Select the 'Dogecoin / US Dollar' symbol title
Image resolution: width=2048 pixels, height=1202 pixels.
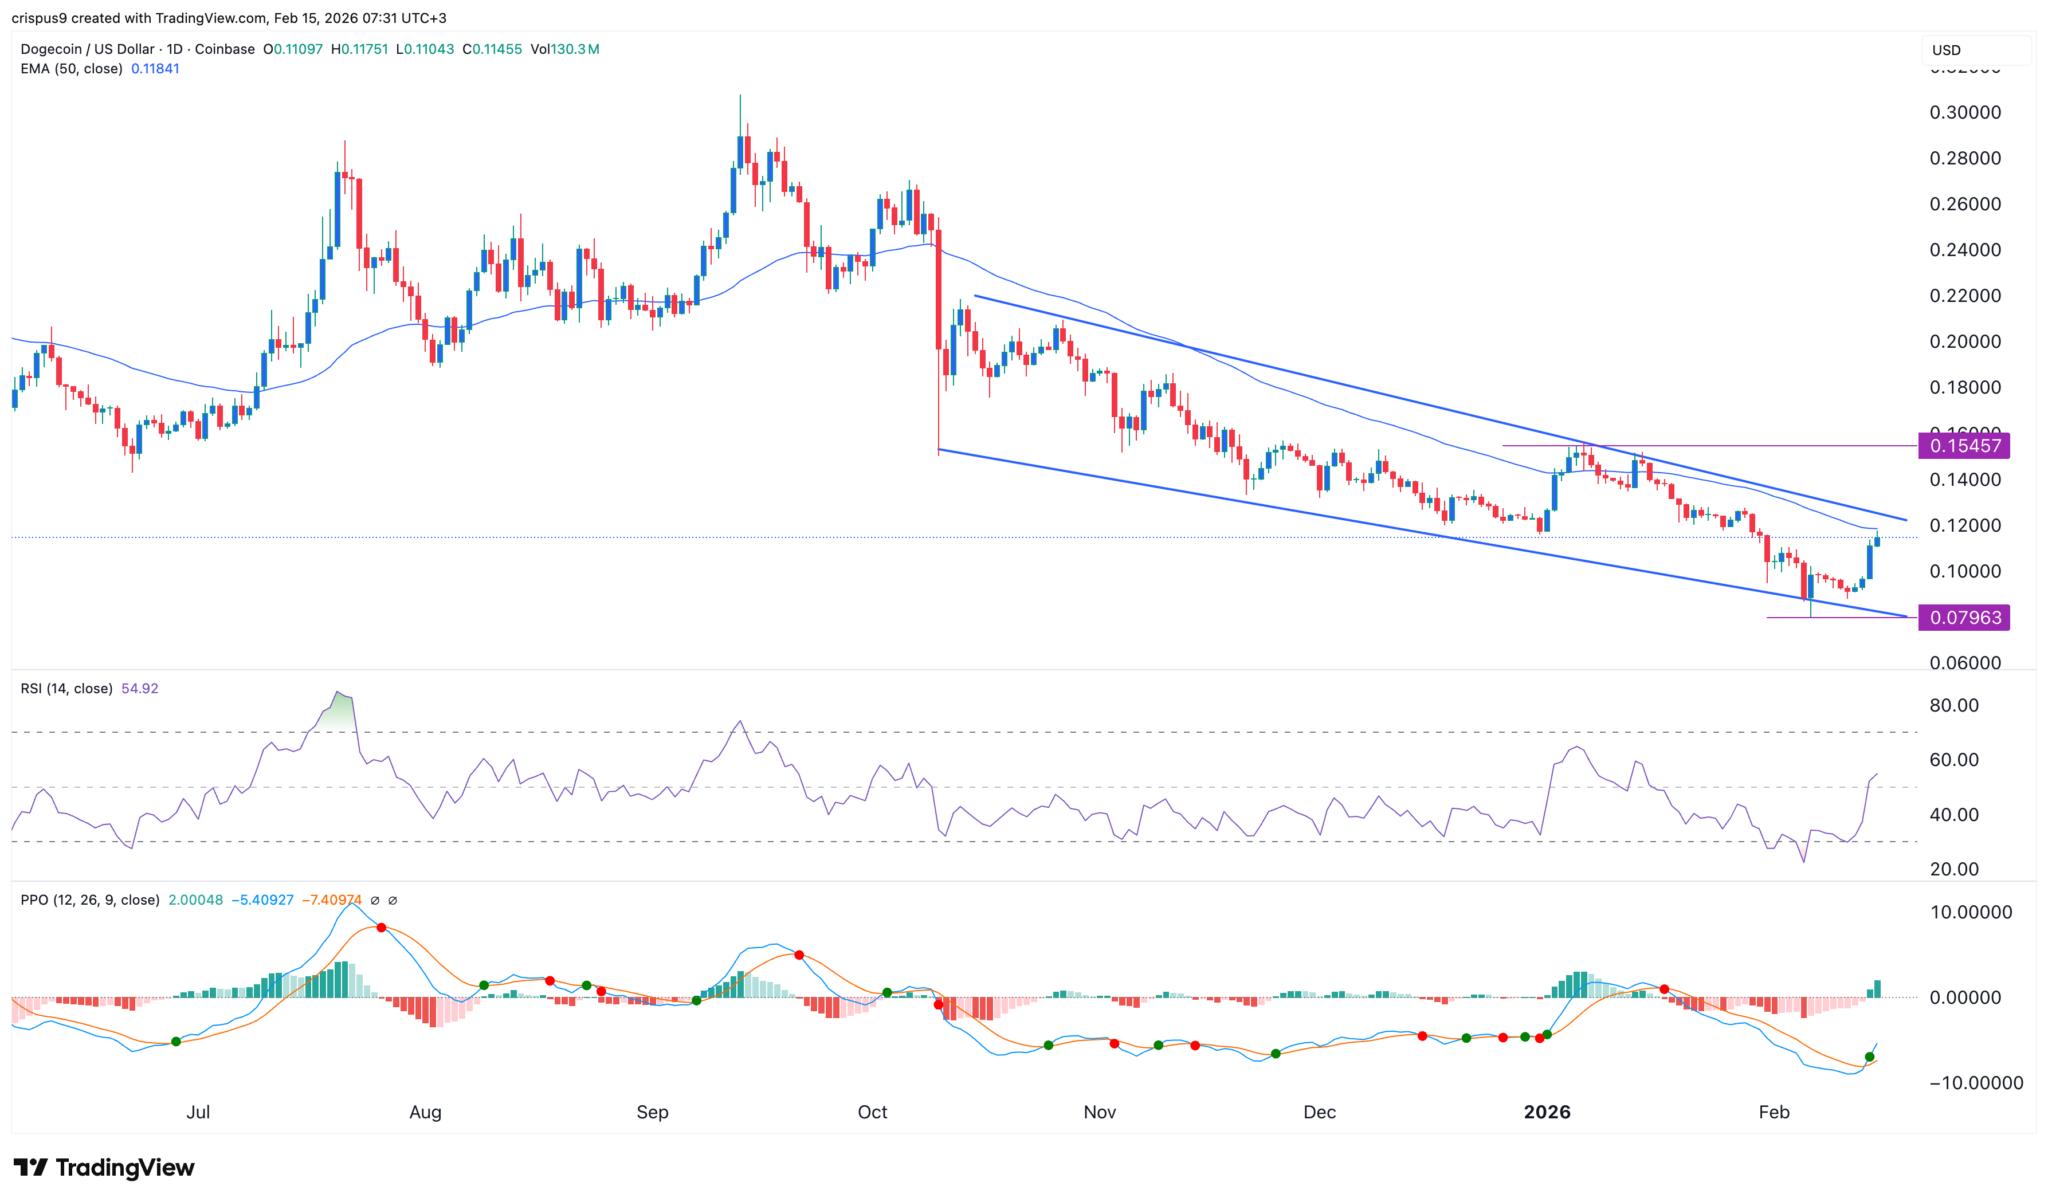click(x=88, y=47)
